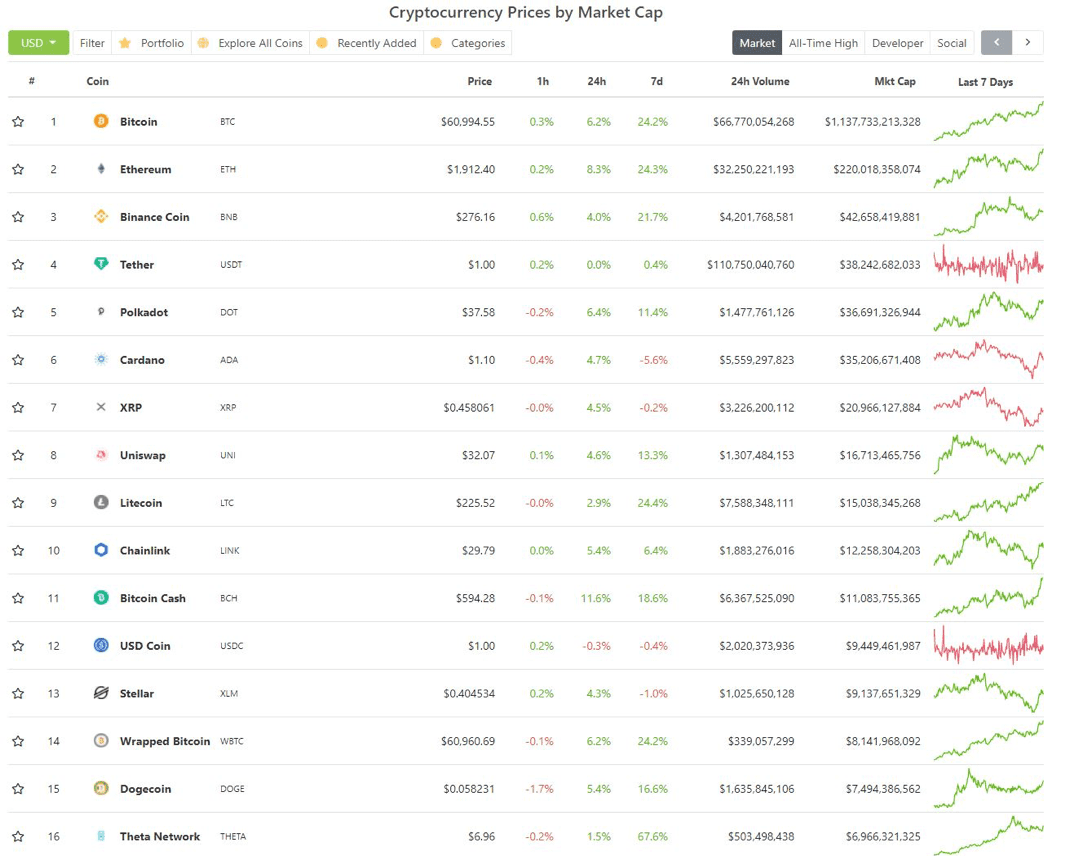Click Theta Network 7d change 67.6%
Viewport: 1077px width, 856px height.
pyautogui.click(x=653, y=837)
